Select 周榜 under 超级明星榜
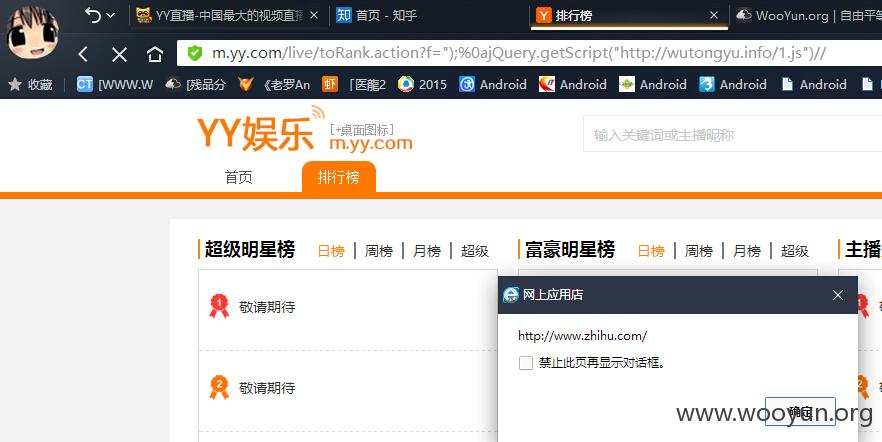The width and height of the screenshot is (882, 442). pos(379,251)
